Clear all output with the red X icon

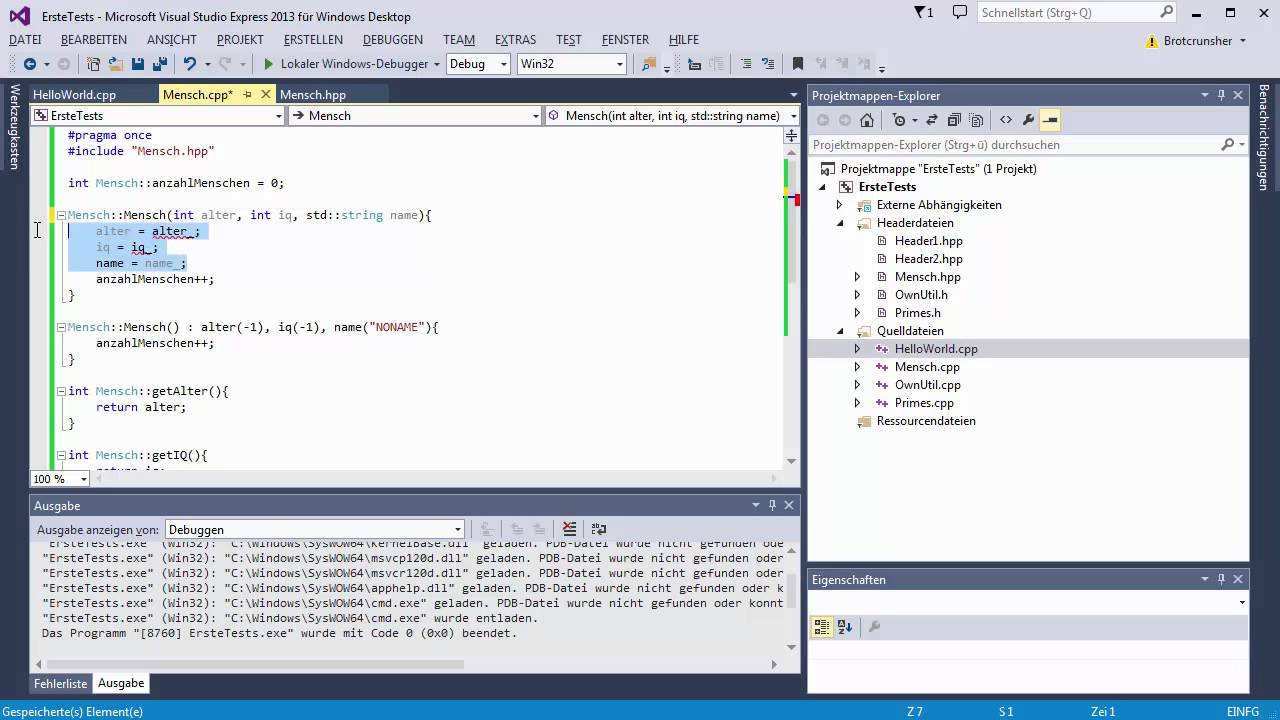click(569, 529)
